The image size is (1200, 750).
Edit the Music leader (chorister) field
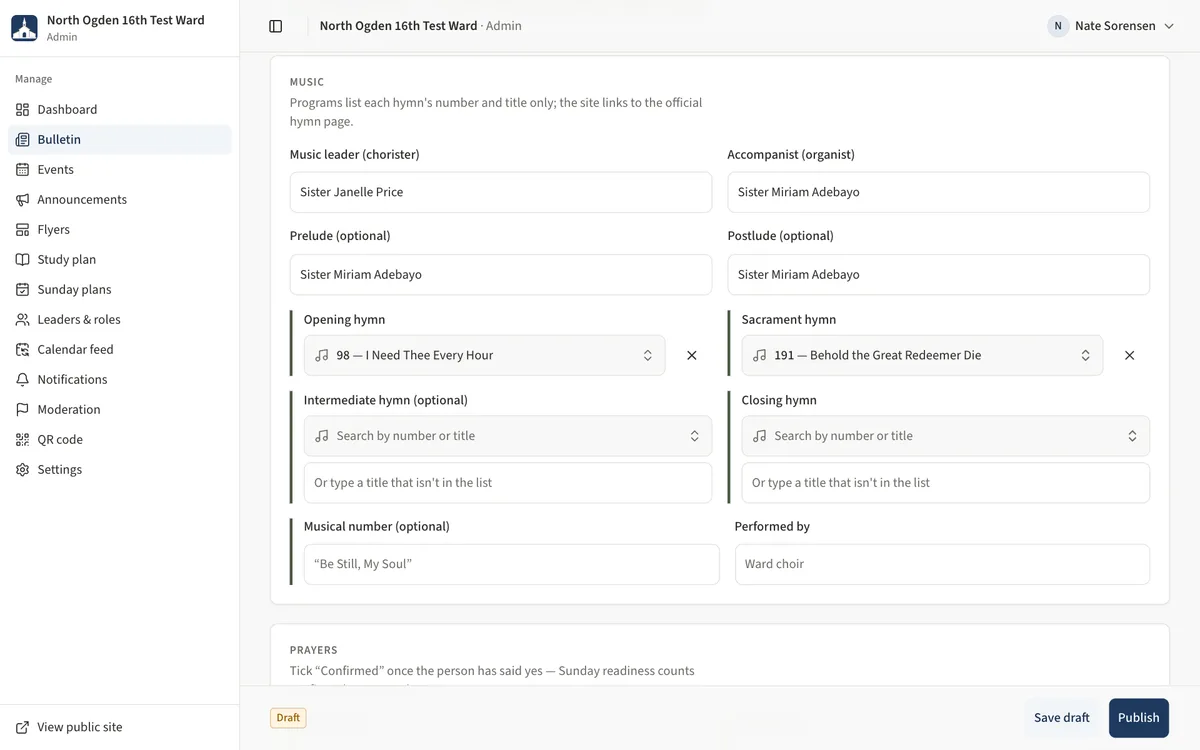(x=501, y=192)
